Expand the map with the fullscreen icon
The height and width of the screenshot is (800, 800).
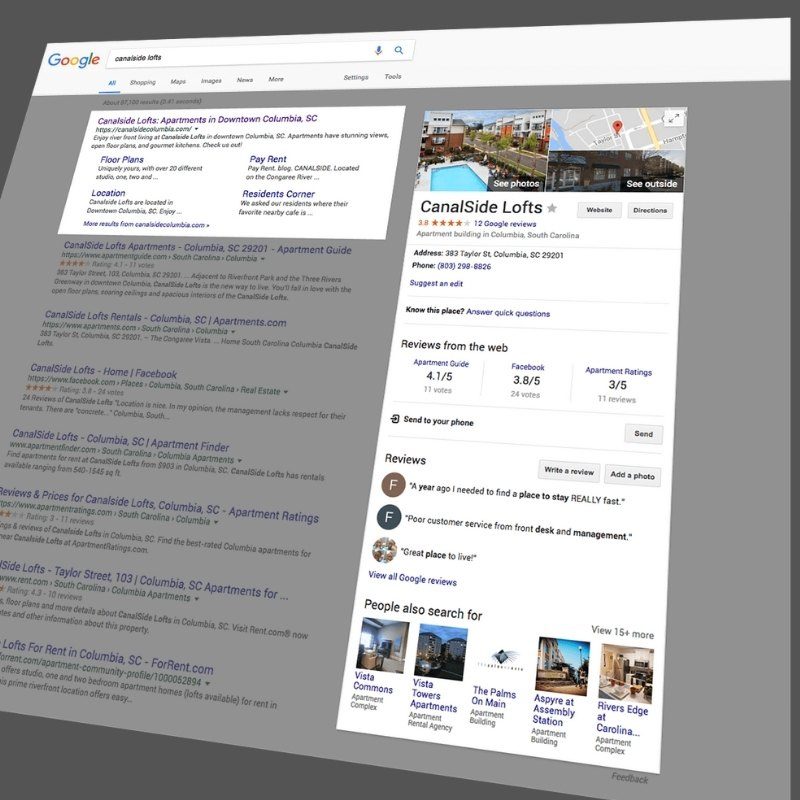(x=673, y=119)
